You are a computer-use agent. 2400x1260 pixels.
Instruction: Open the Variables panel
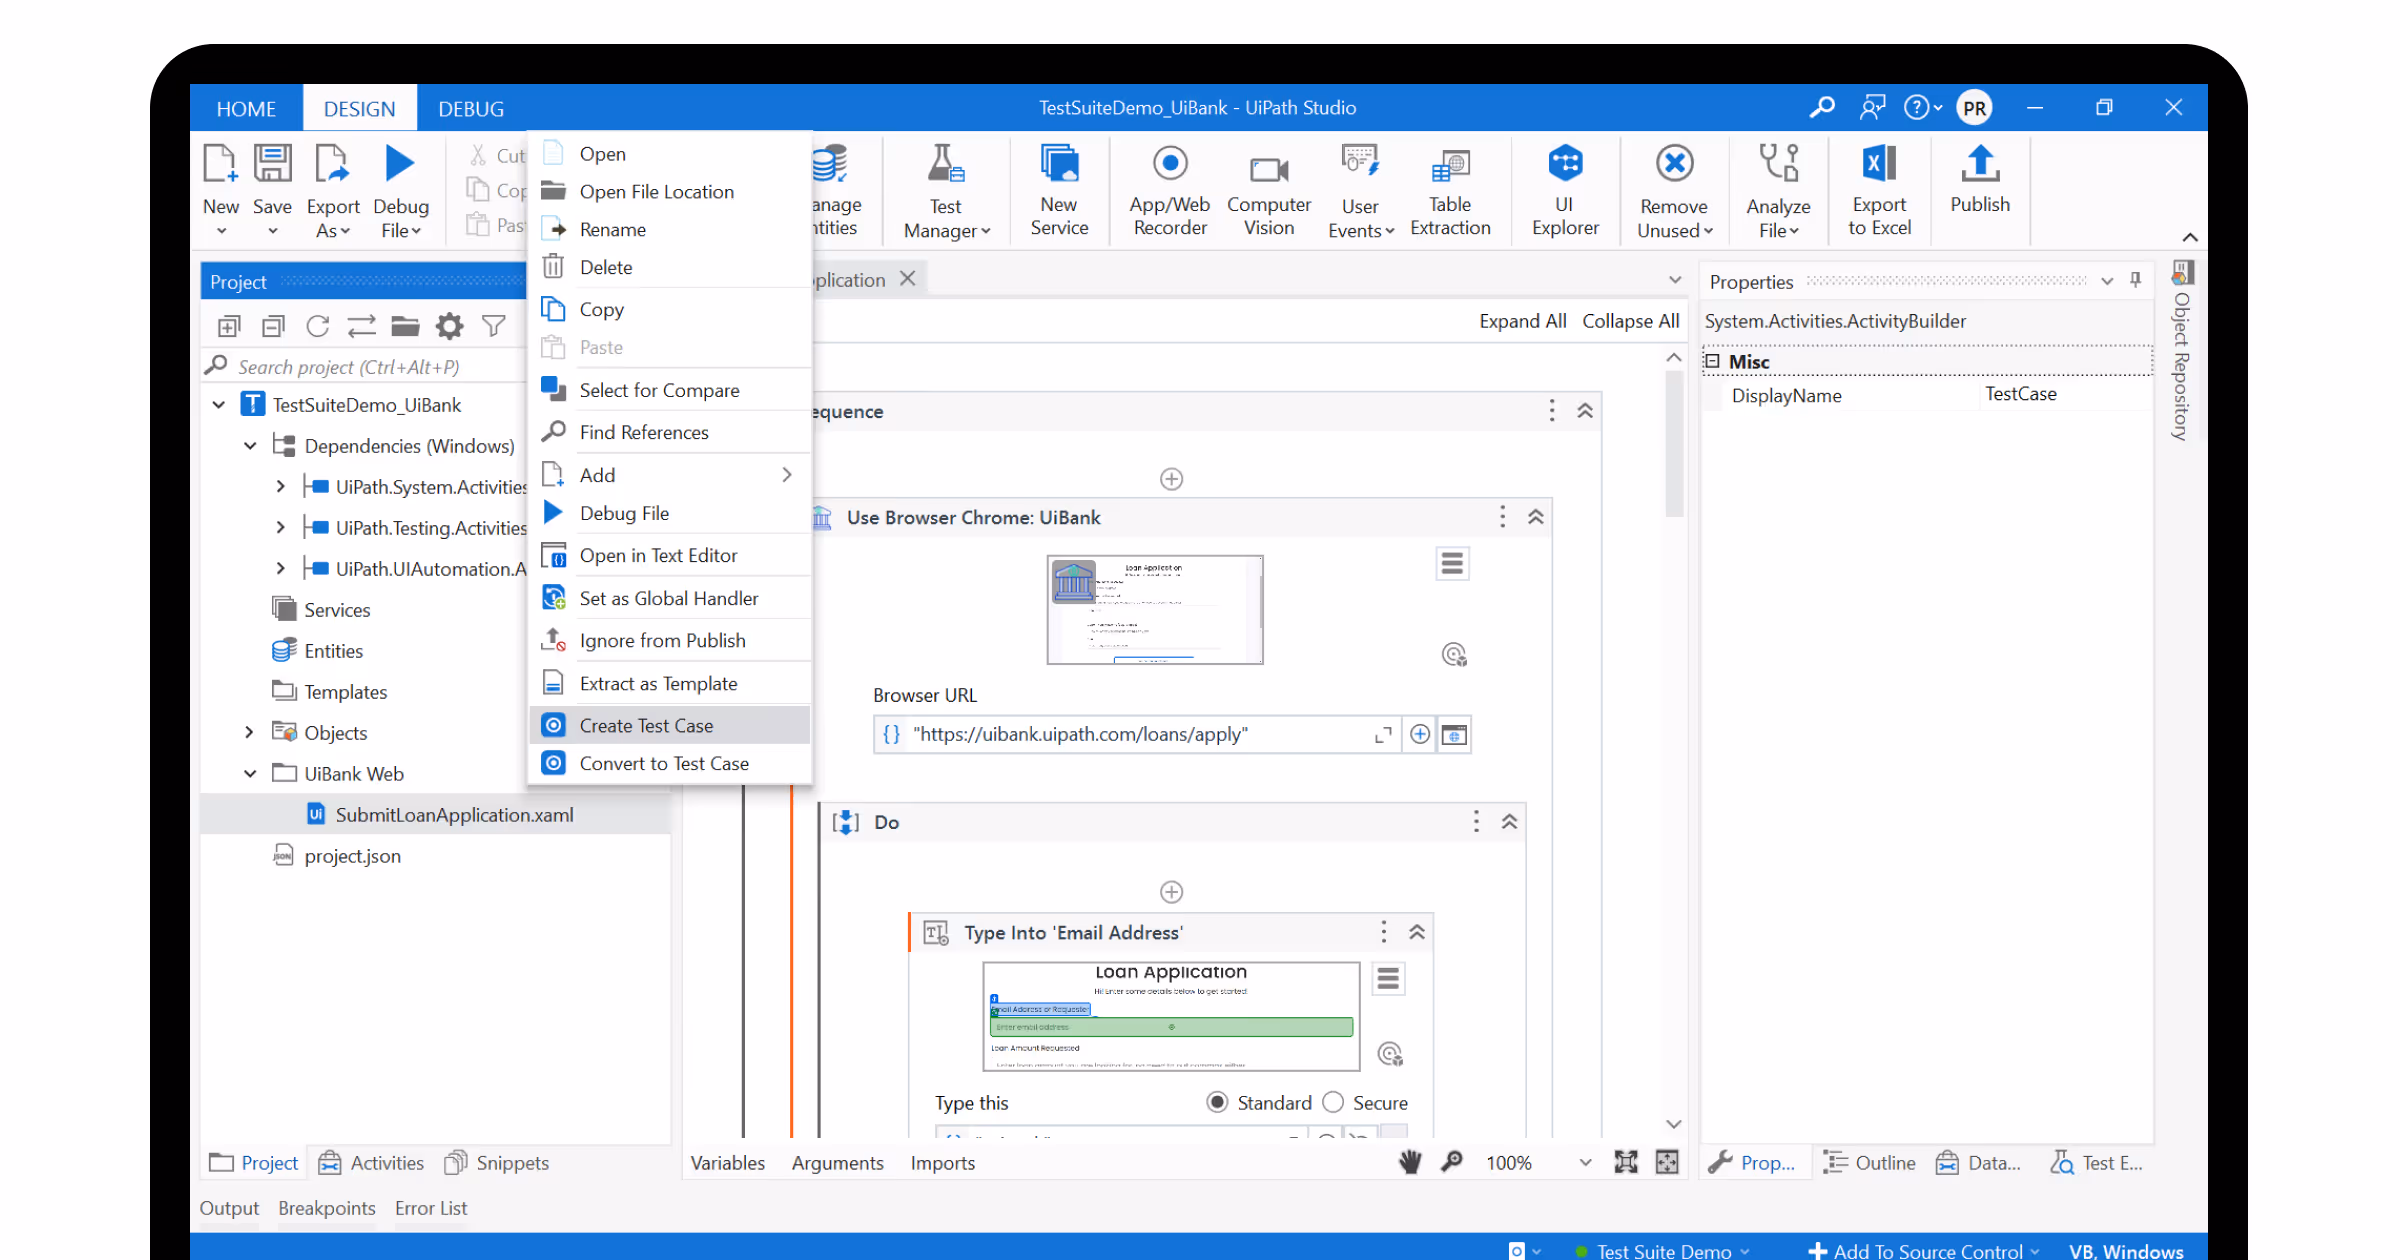[x=727, y=1163]
